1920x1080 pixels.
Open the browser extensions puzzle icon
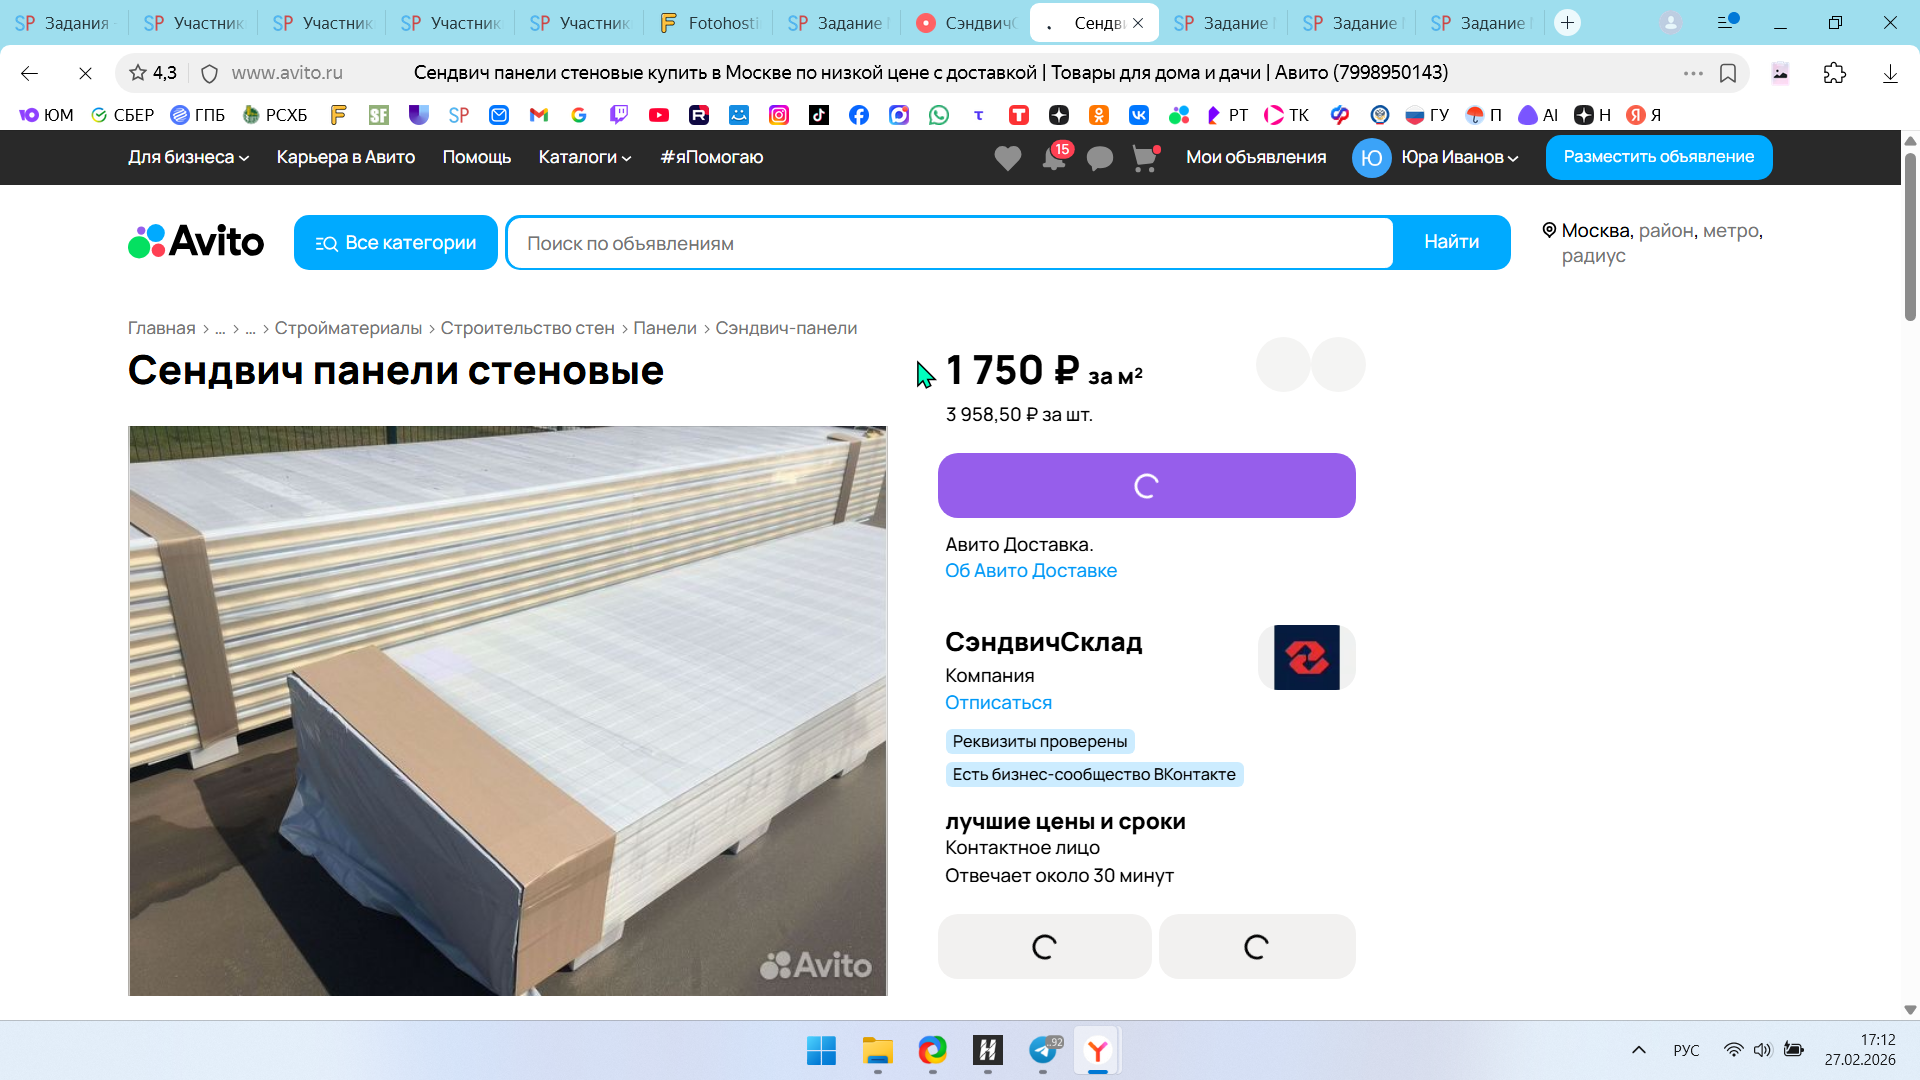1834,73
